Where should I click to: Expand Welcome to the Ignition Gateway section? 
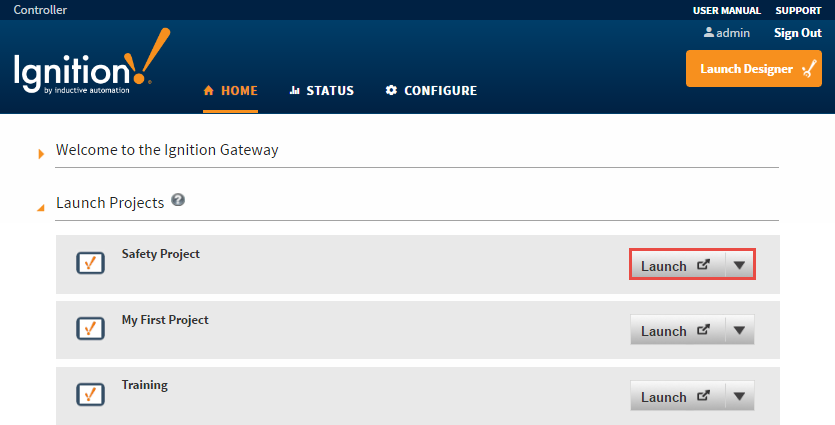(x=41, y=153)
